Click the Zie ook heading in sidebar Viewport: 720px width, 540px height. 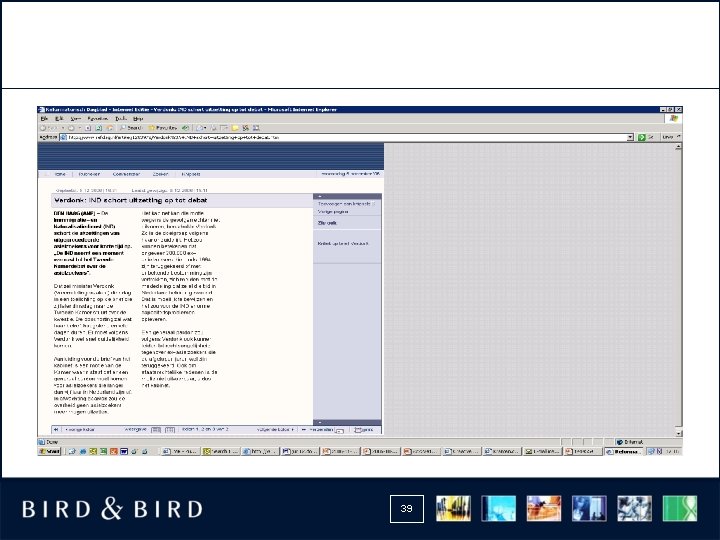(x=327, y=223)
